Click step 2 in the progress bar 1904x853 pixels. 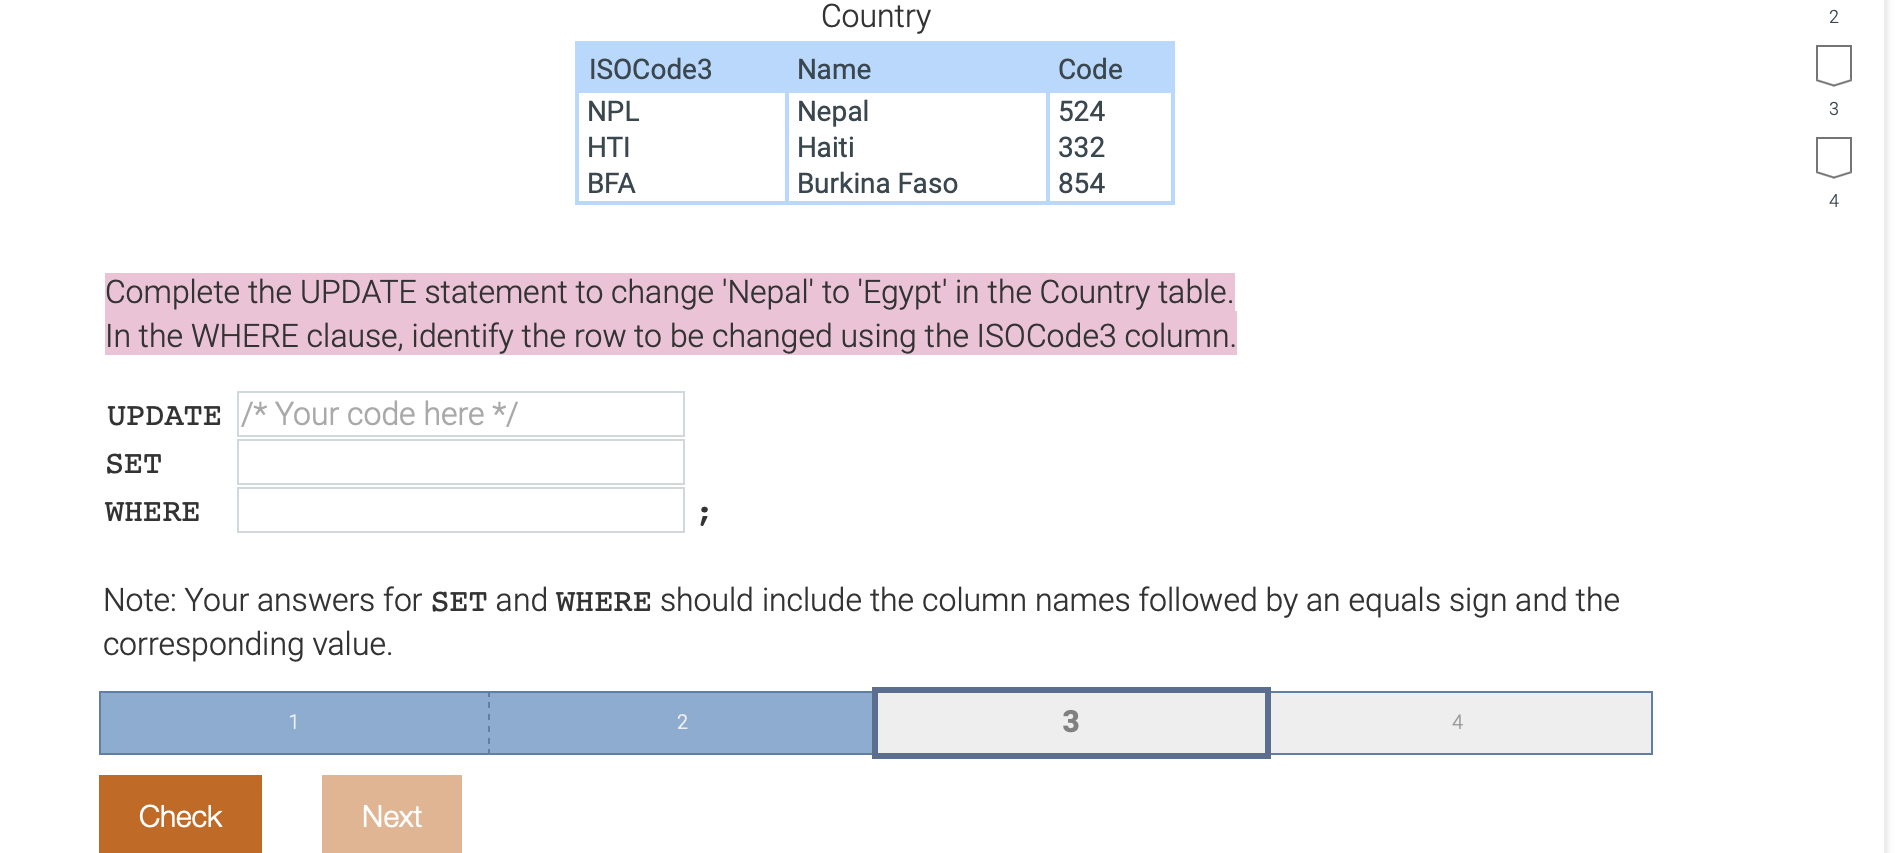click(682, 722)
